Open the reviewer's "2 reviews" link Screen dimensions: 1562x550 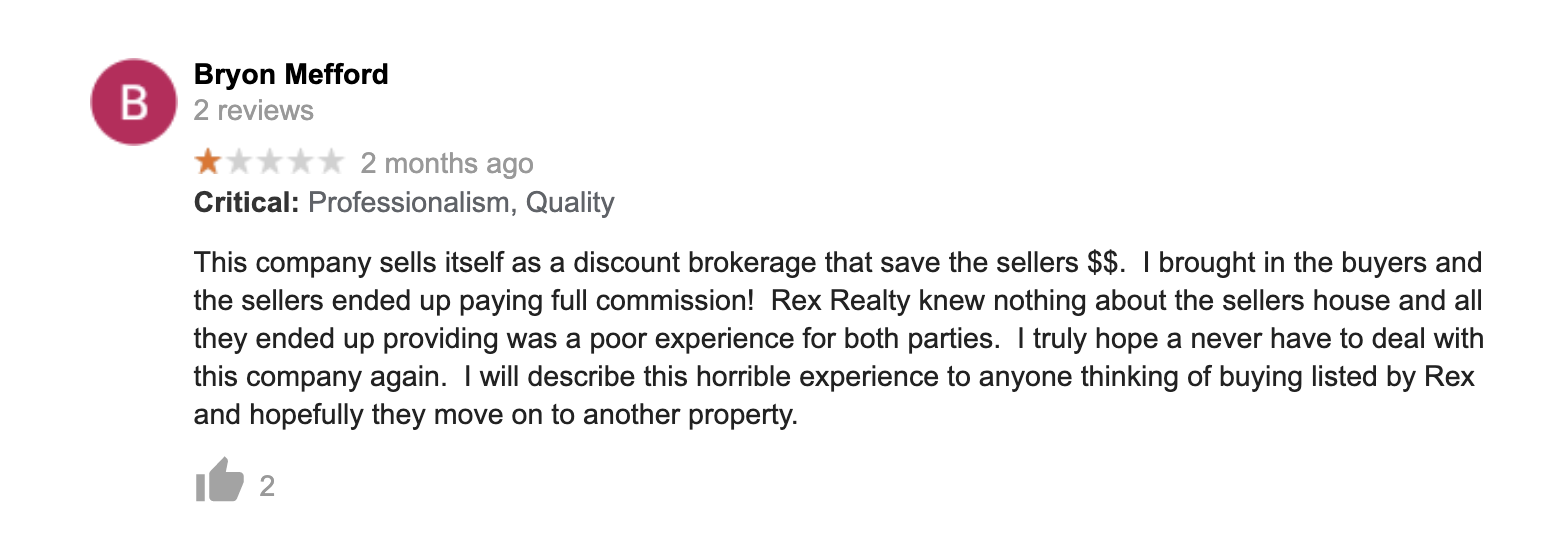coord(254,110)
